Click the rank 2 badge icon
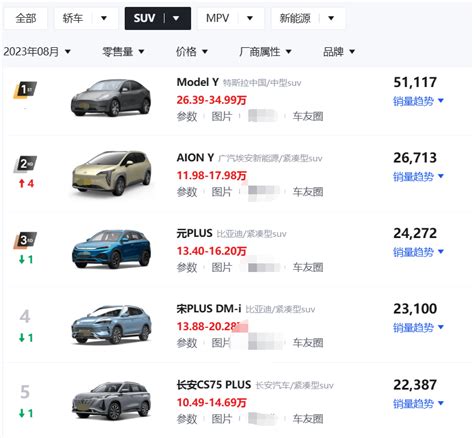Image resolution: width=474 pixels, height=438 pixels. (x=25, y=164)
